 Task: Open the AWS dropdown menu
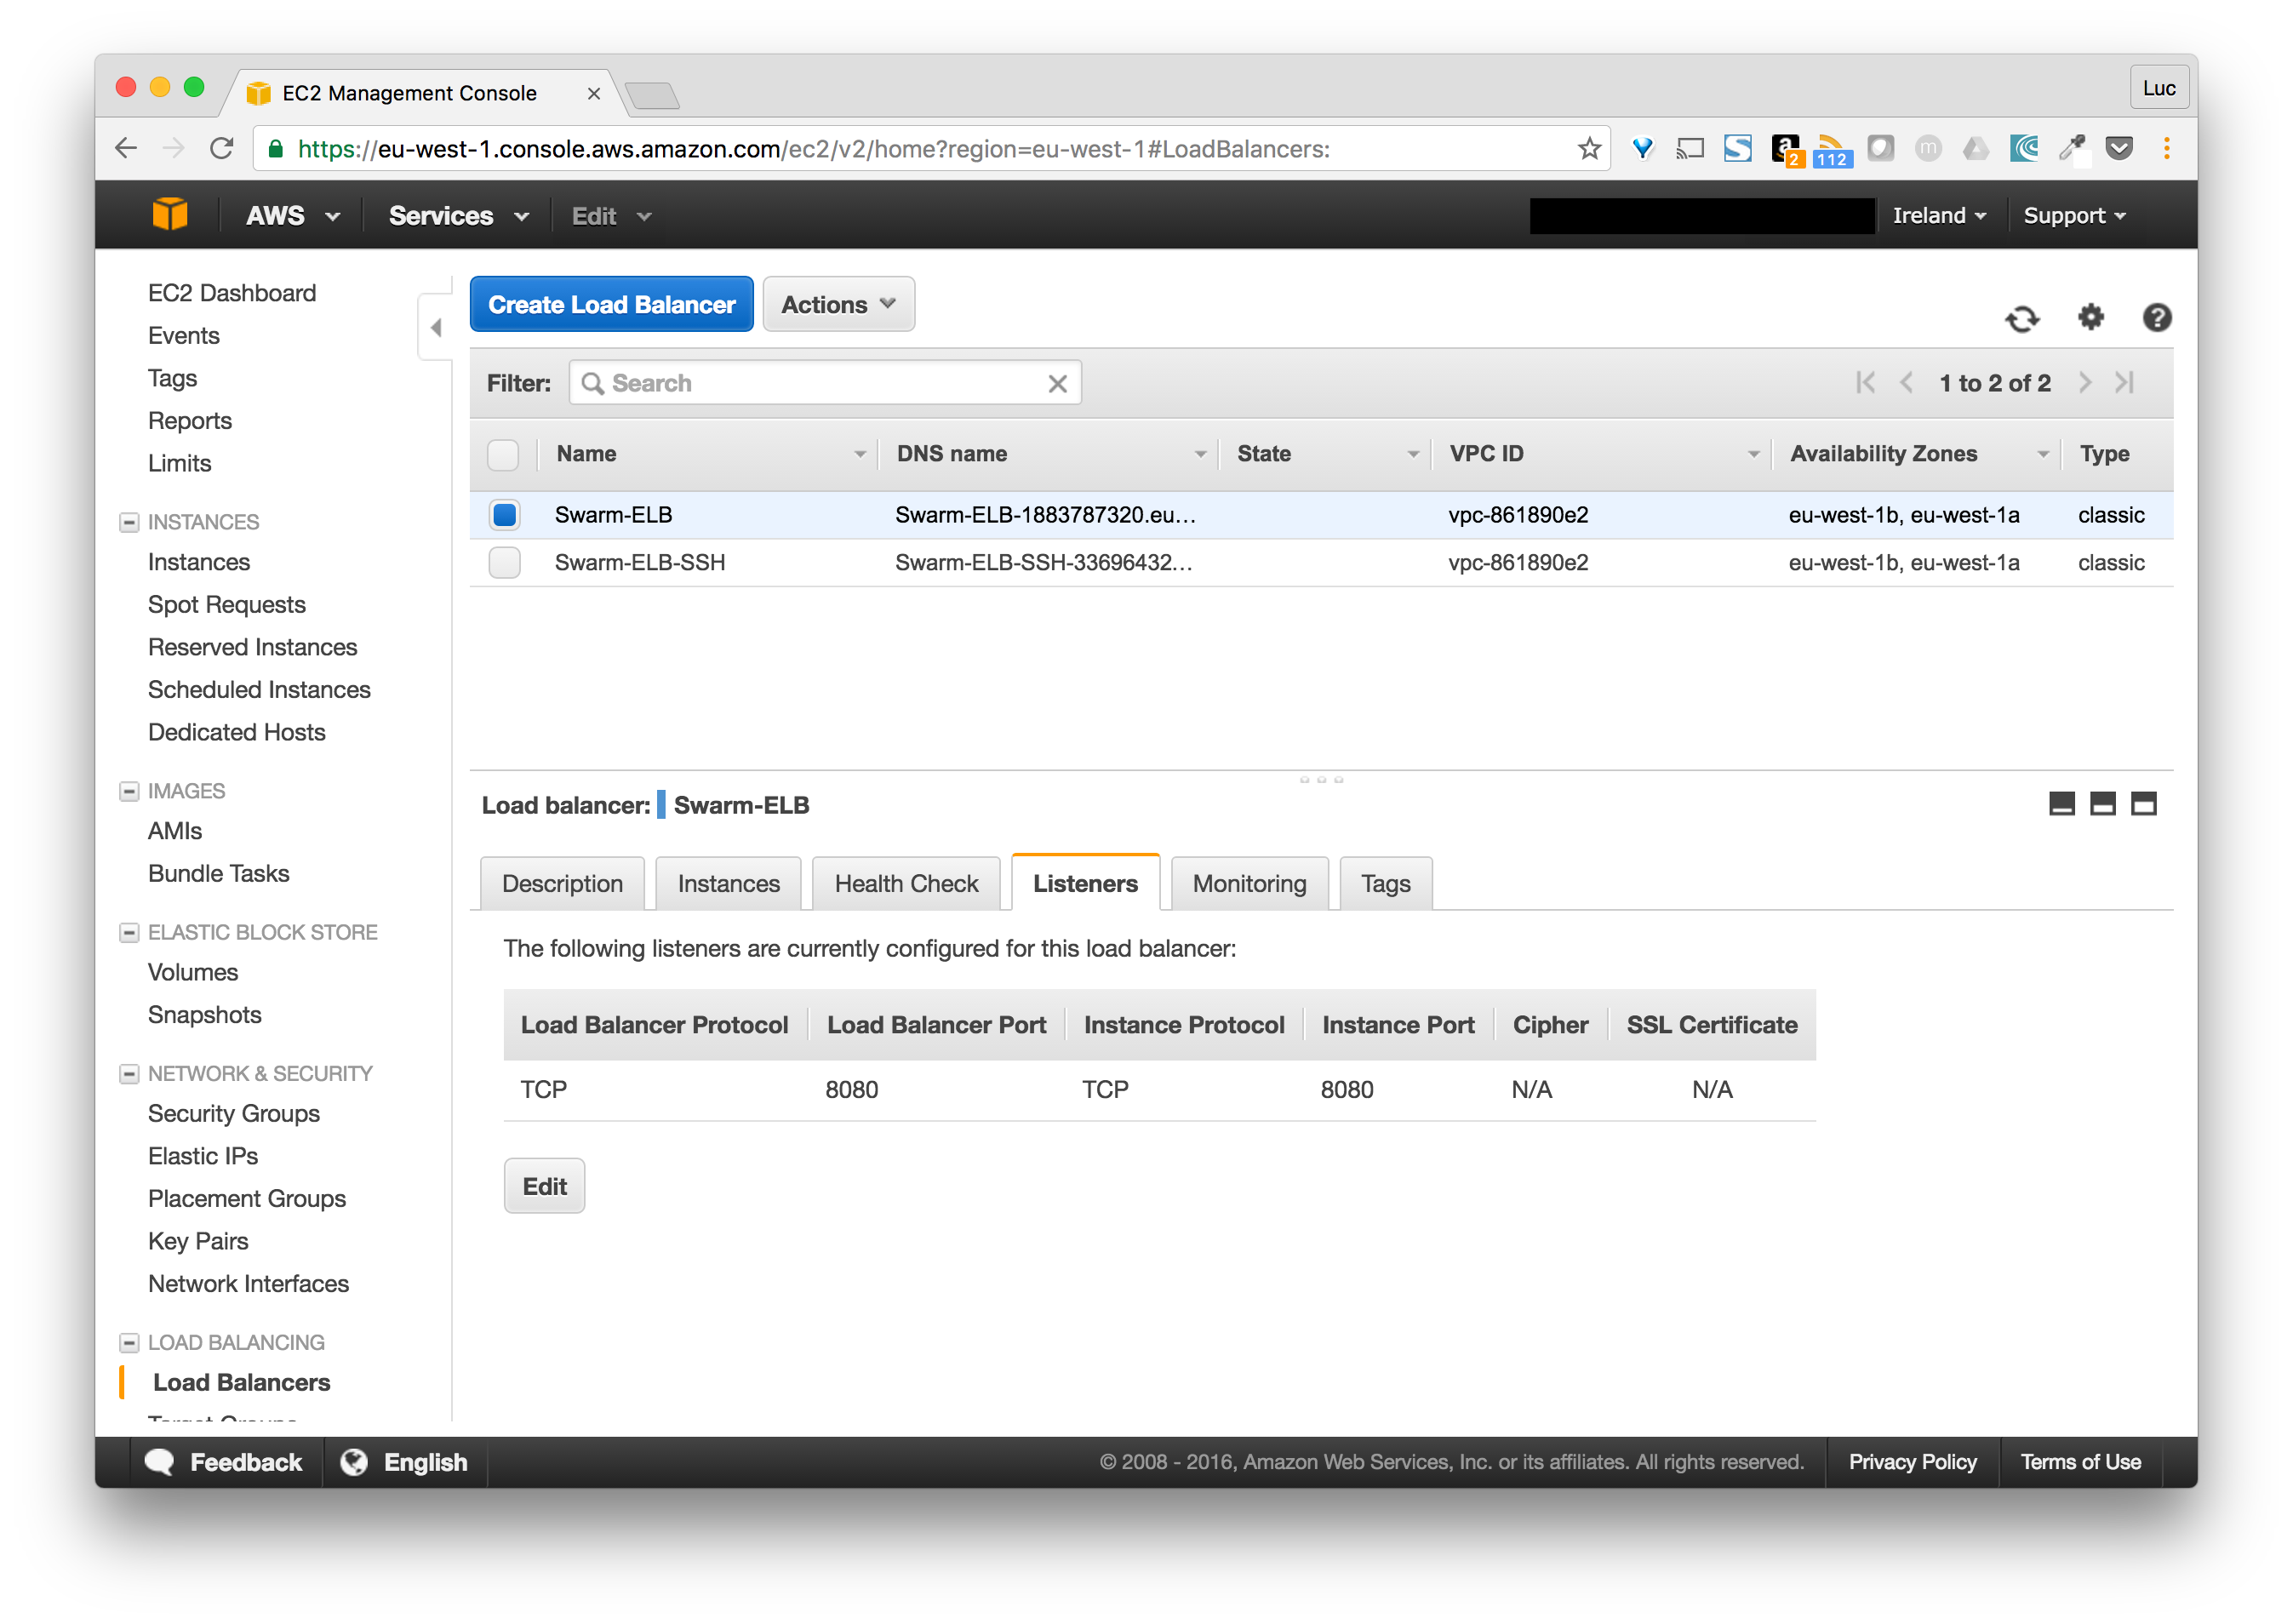pyautogui.click(x=292, y=215)
